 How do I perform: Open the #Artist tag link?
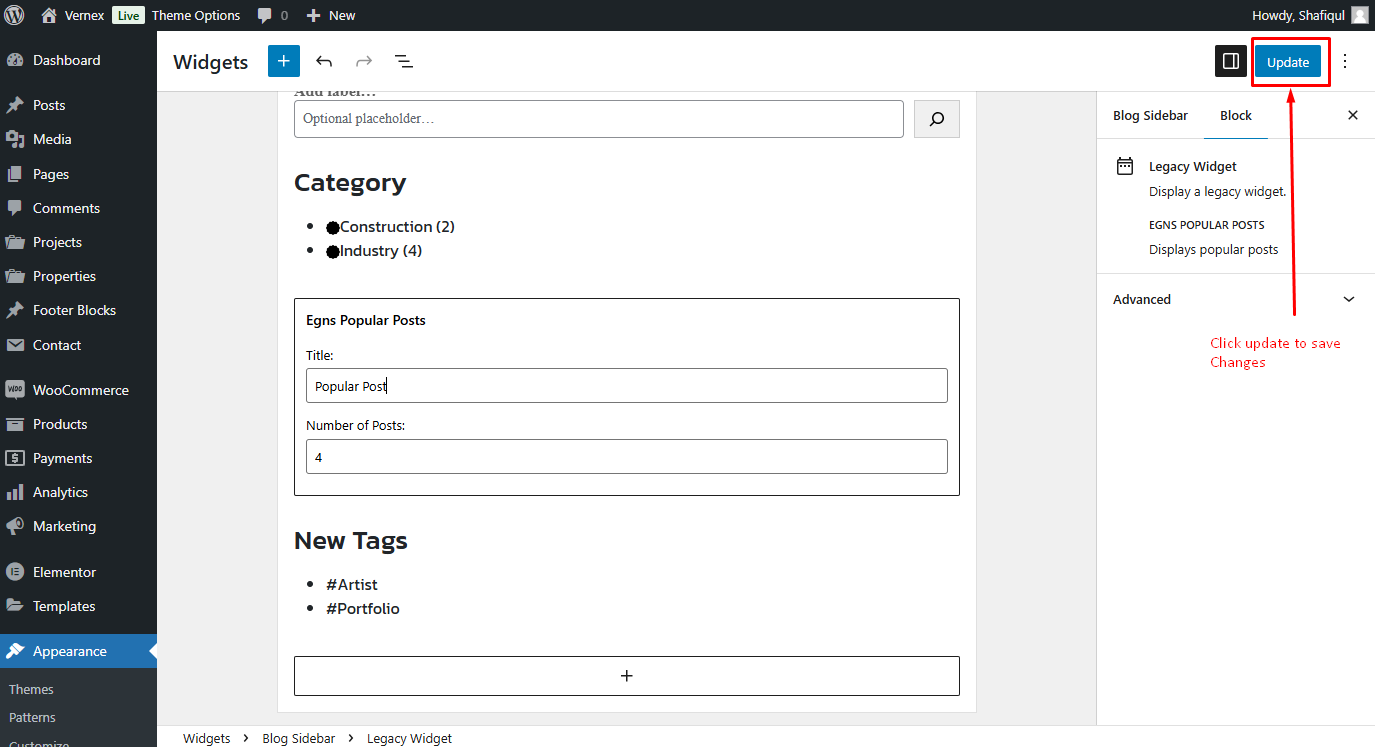[352, 584]
